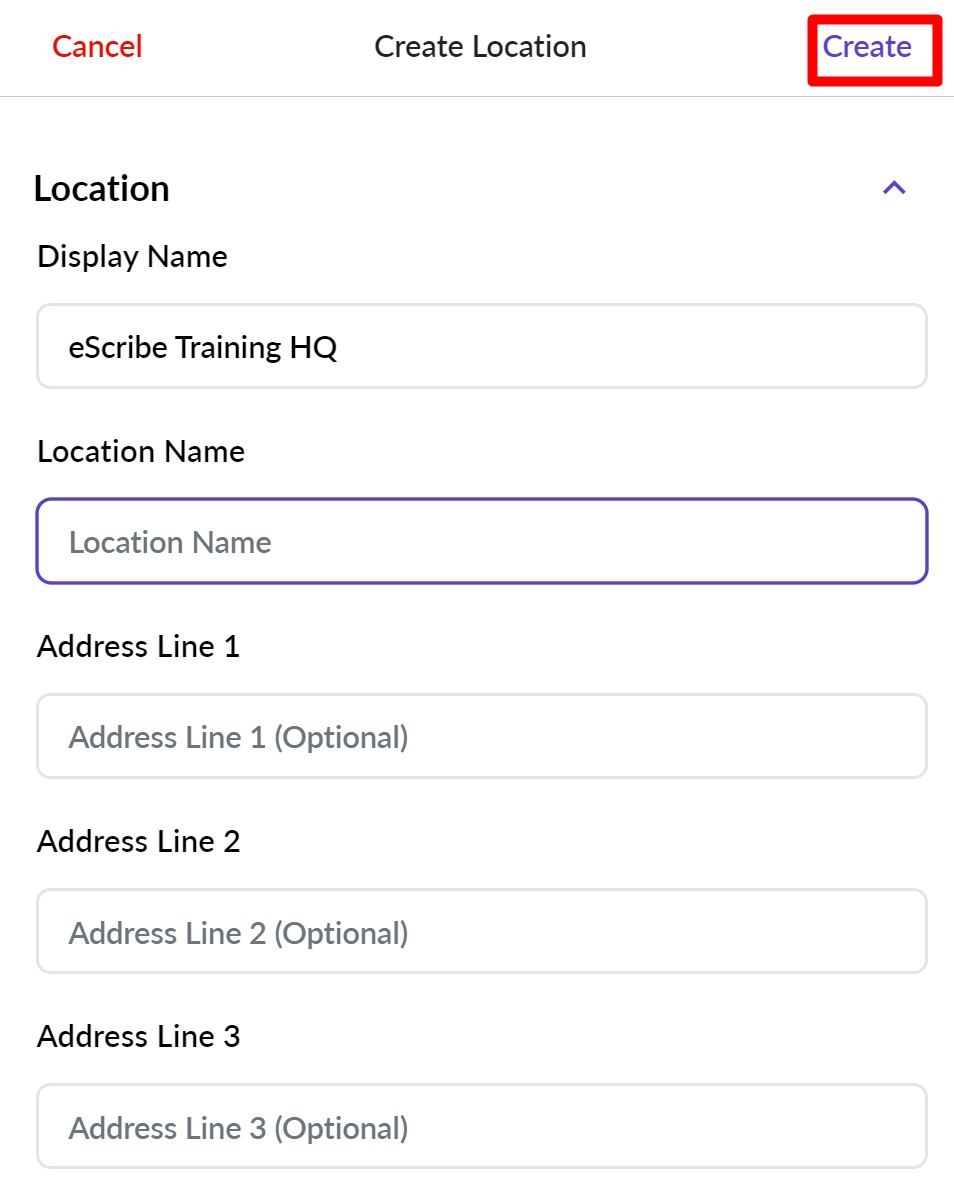
Task: Click the Display Name label
Action: point(132,257)
